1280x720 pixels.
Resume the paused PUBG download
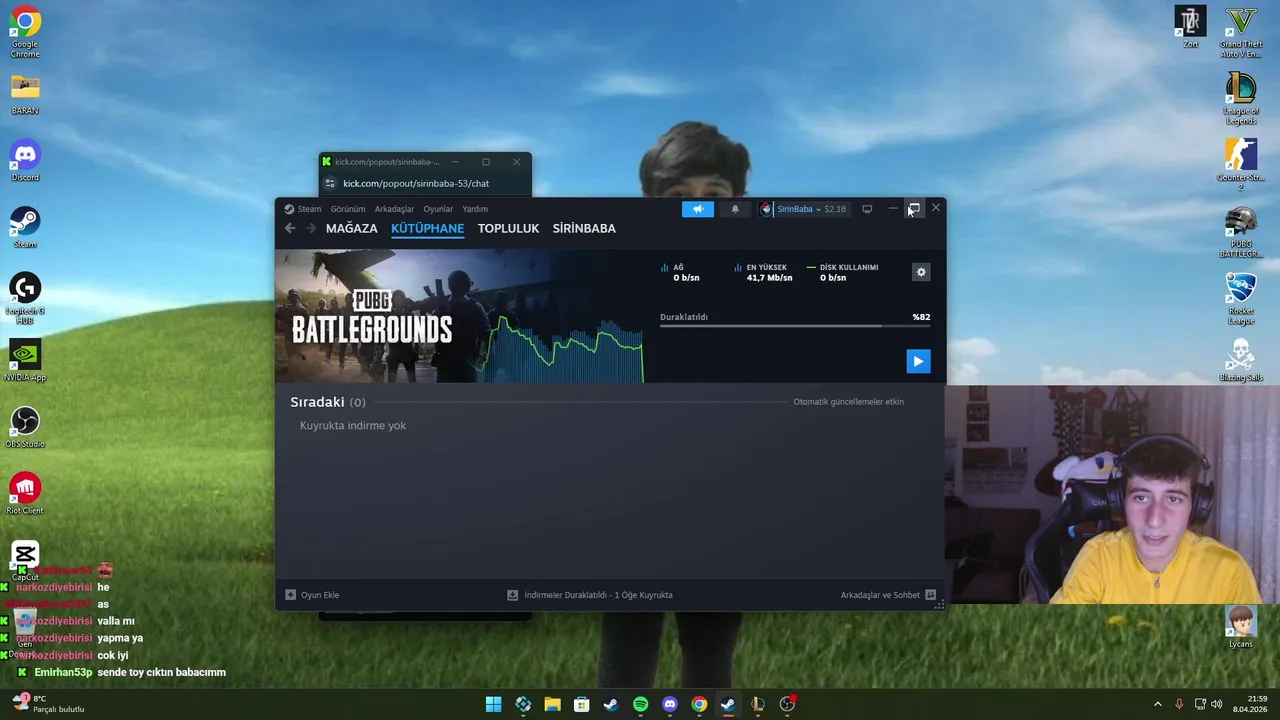[x=918, y=361]
